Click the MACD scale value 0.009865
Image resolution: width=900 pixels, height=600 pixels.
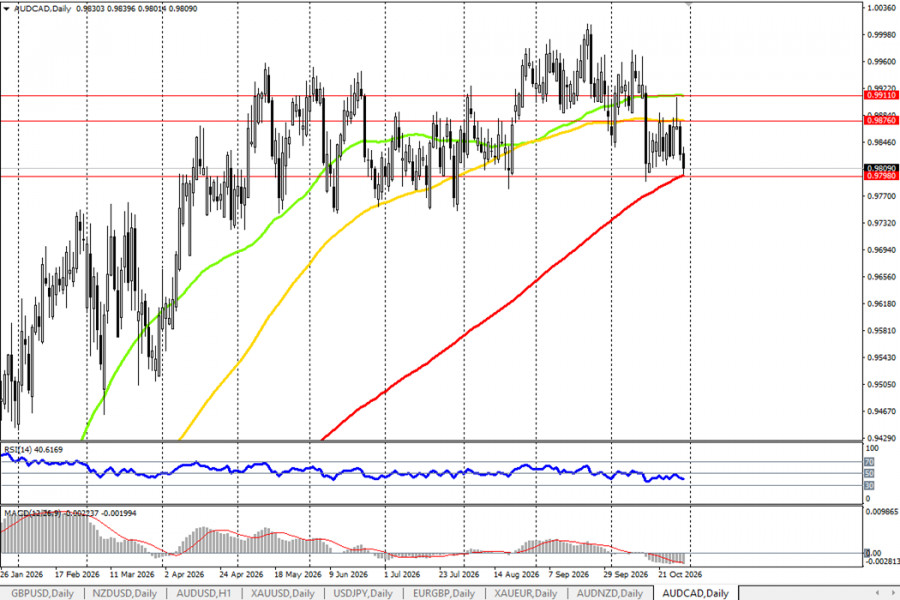tap(882, 513)
